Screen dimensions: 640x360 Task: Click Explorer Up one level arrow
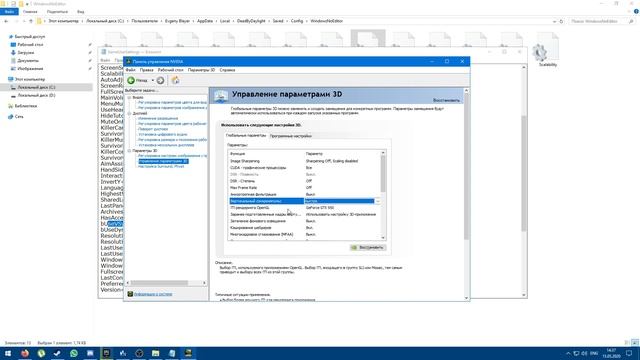point(31,21)
